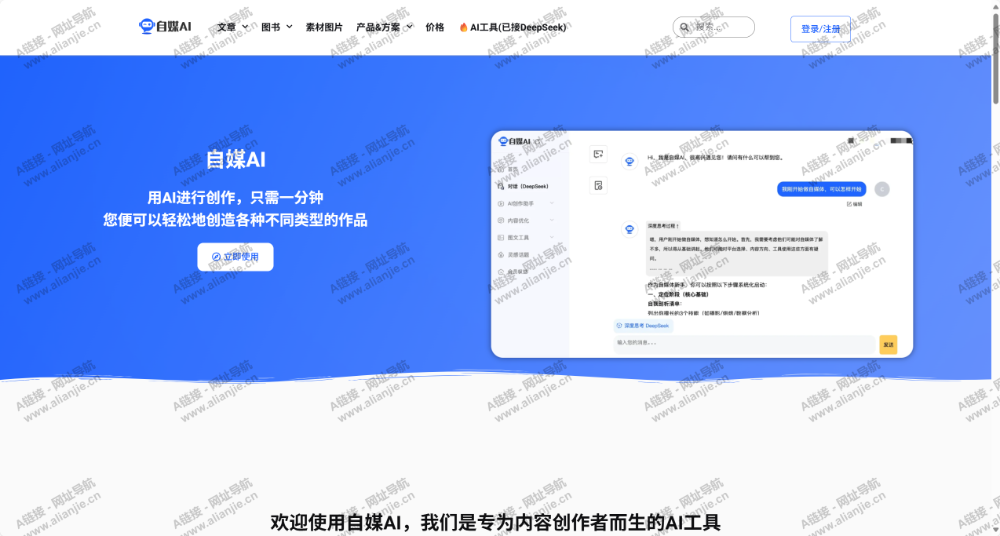Click the hero heading 自媒AI
This screenshot has width=1000, height=536.
tap(235, 160)
